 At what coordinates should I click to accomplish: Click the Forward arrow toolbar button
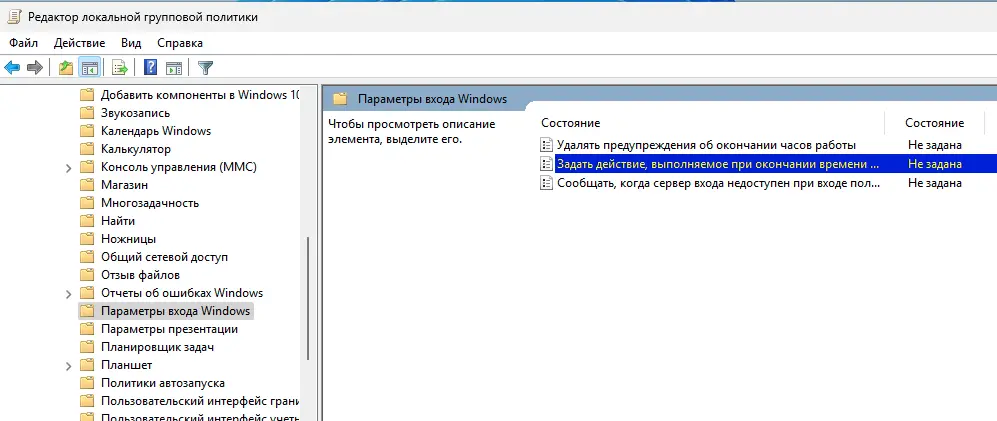tap(35, 67)
